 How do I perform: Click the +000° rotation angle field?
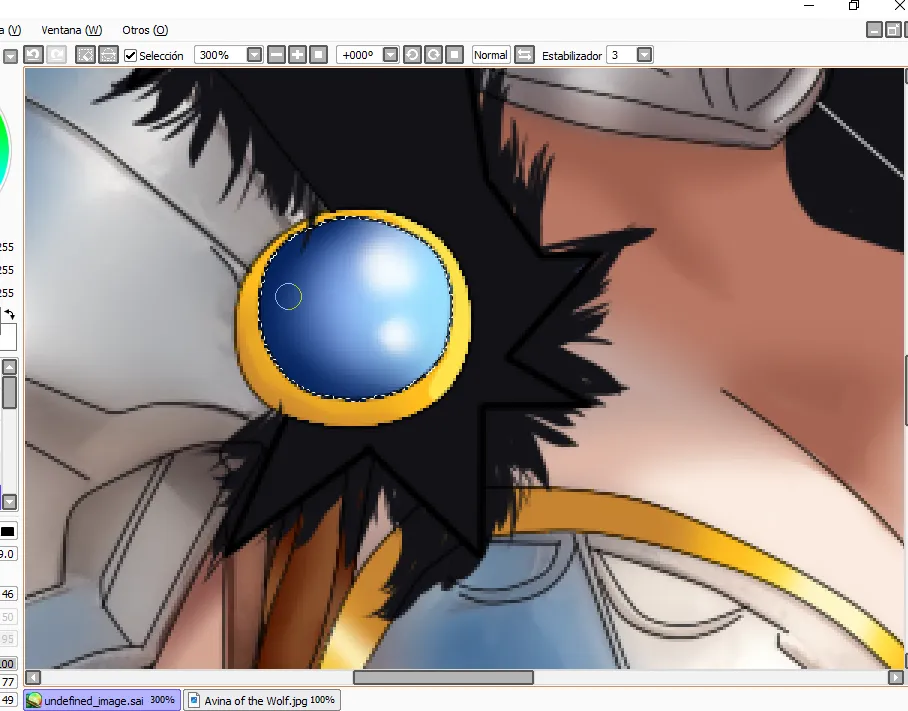pyautogui.click(x=360, y=55)
